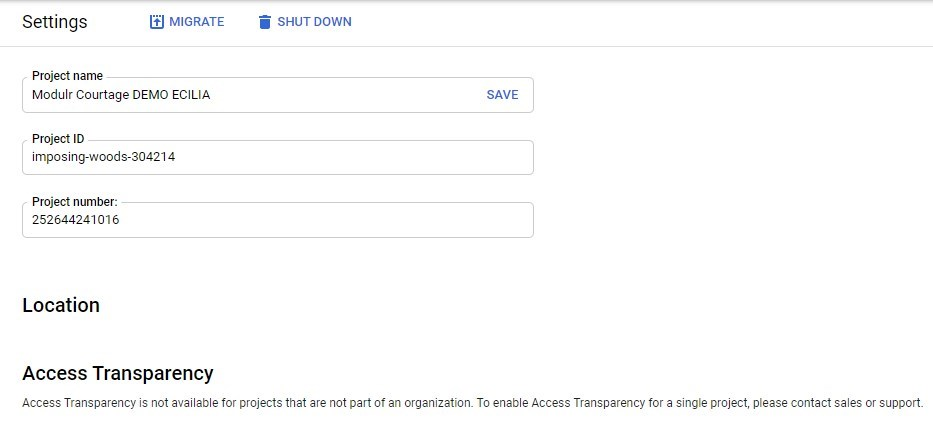Save the project name
The image size is (933, 431).
tap(502, 95)
